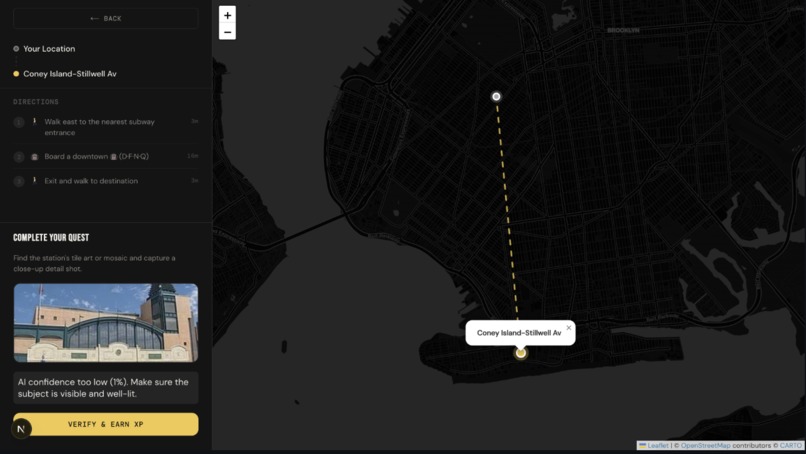Zoom in on the map

click(227, 15)
